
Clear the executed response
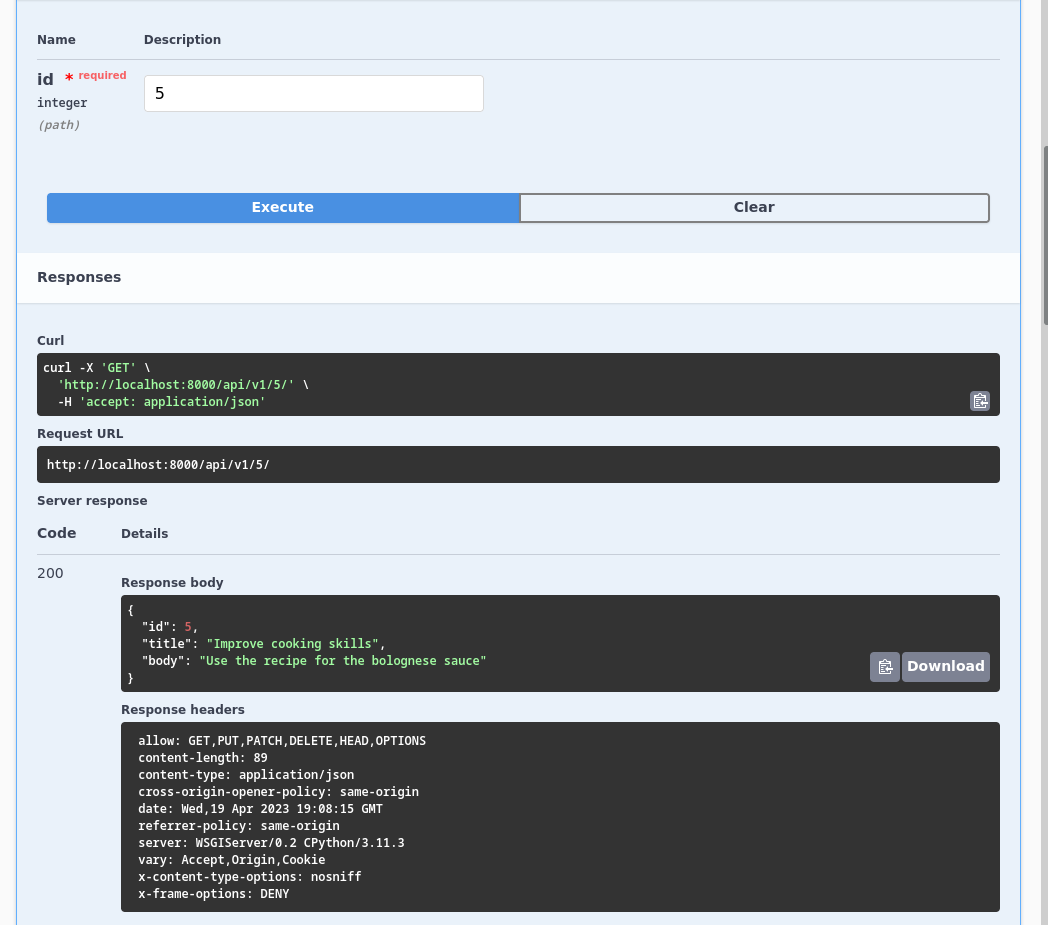pyautogui.click(x=754, y=207)
